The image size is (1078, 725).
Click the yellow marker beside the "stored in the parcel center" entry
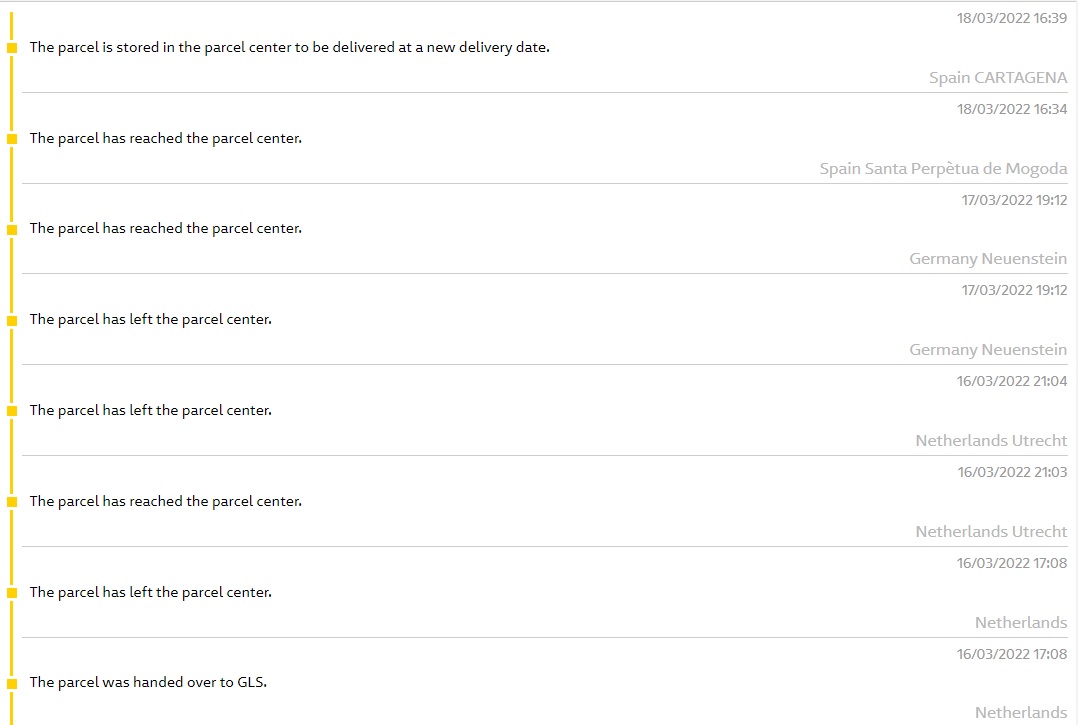[x=12, y=48]
